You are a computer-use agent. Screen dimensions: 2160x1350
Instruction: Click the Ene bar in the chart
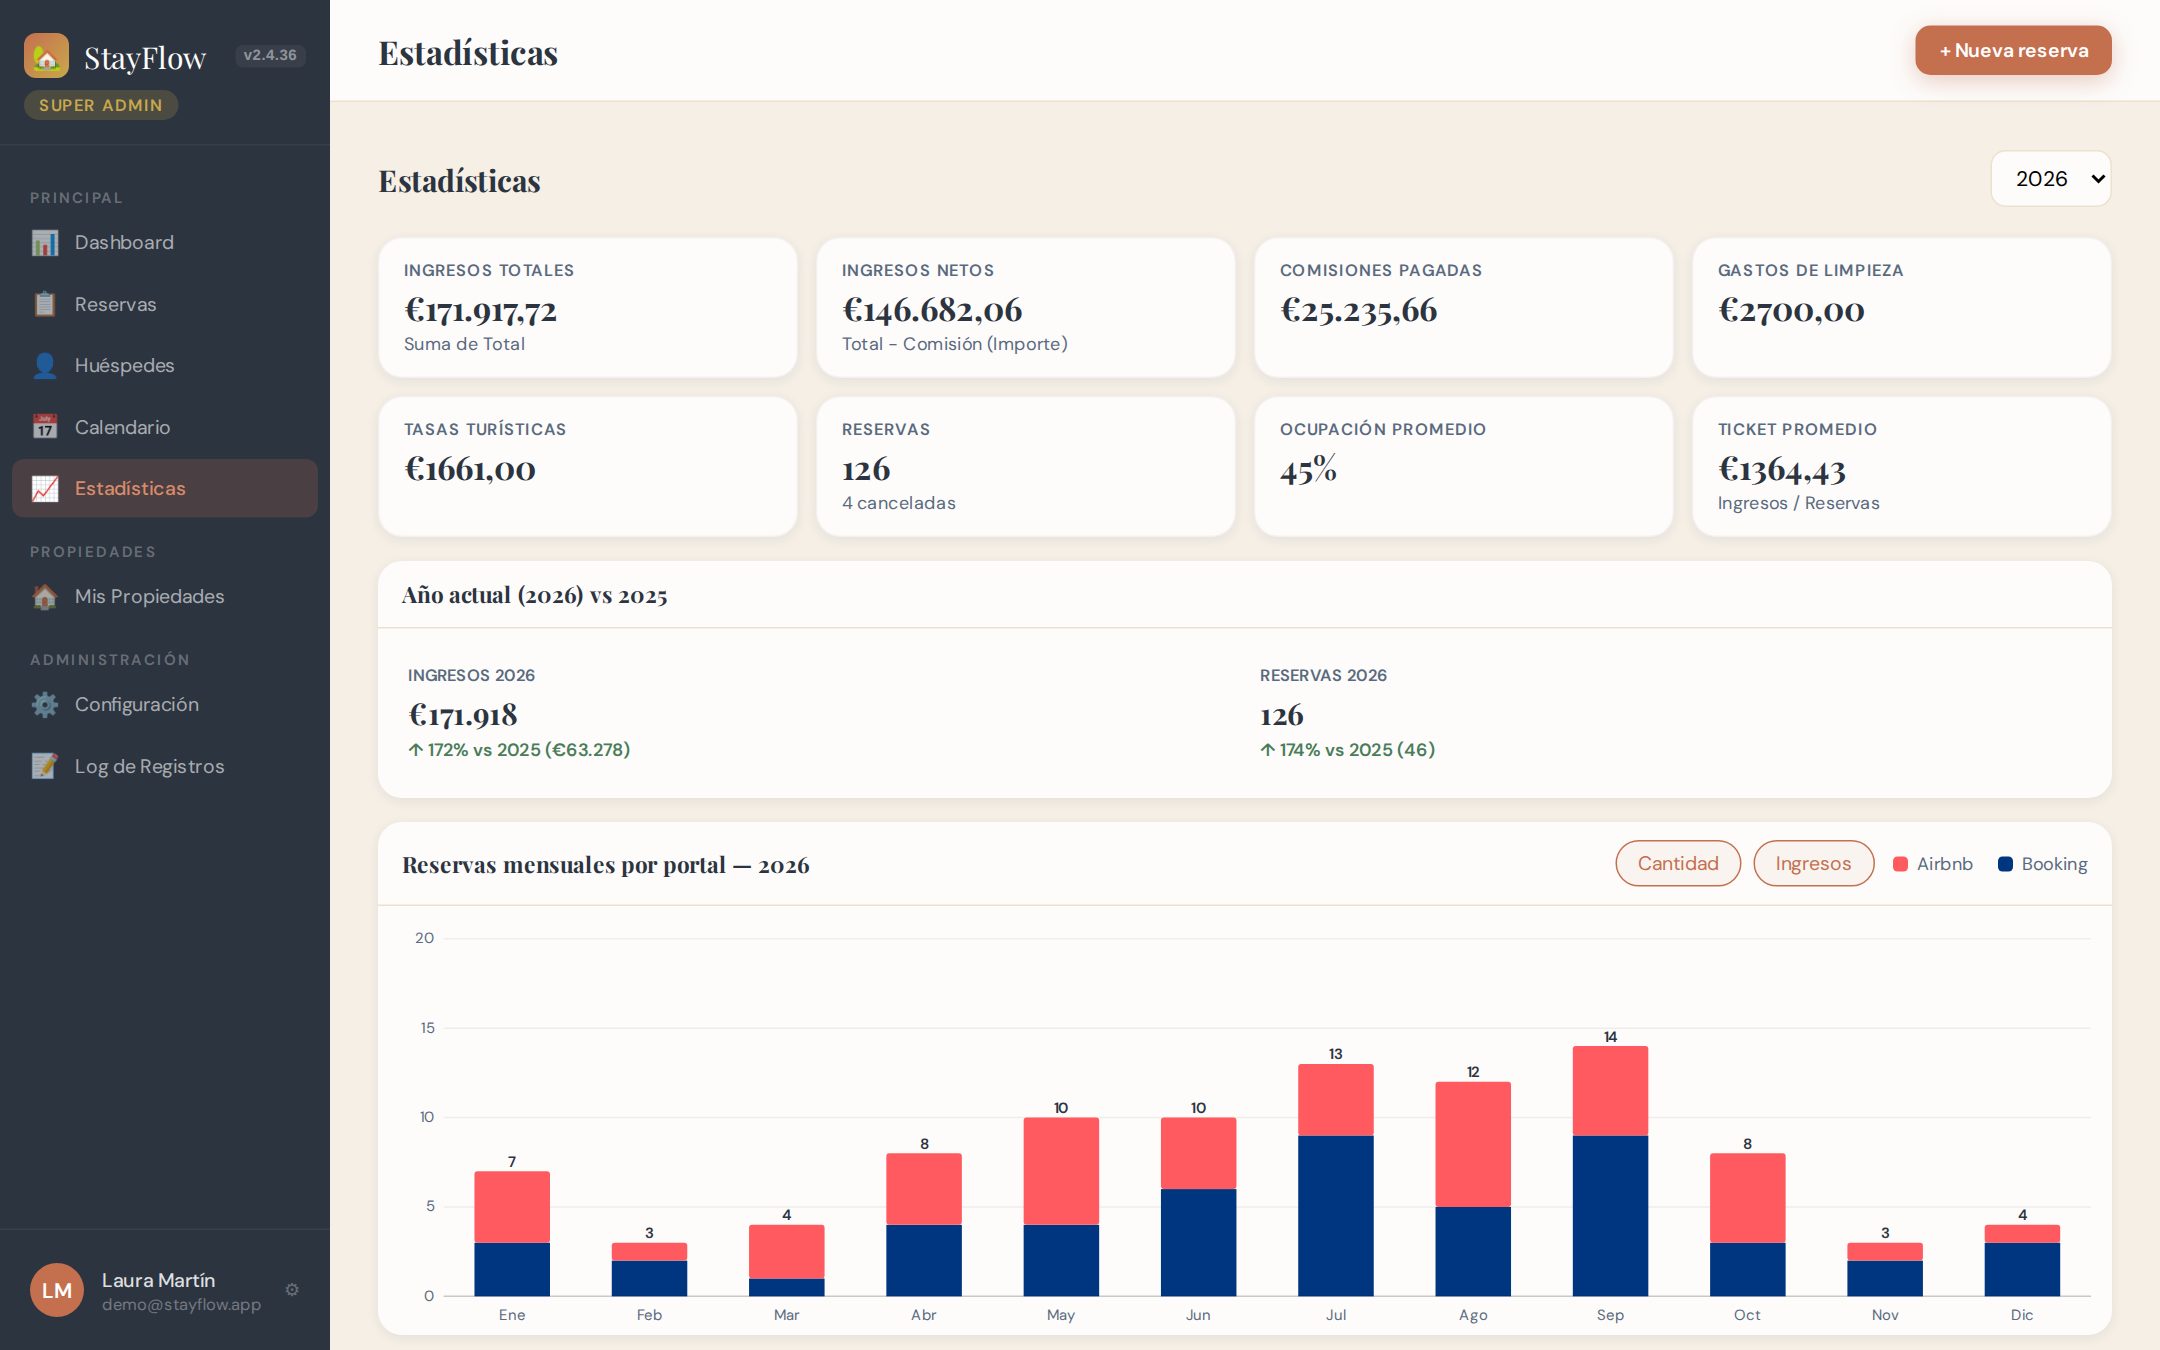click(x=512, y=1233)
